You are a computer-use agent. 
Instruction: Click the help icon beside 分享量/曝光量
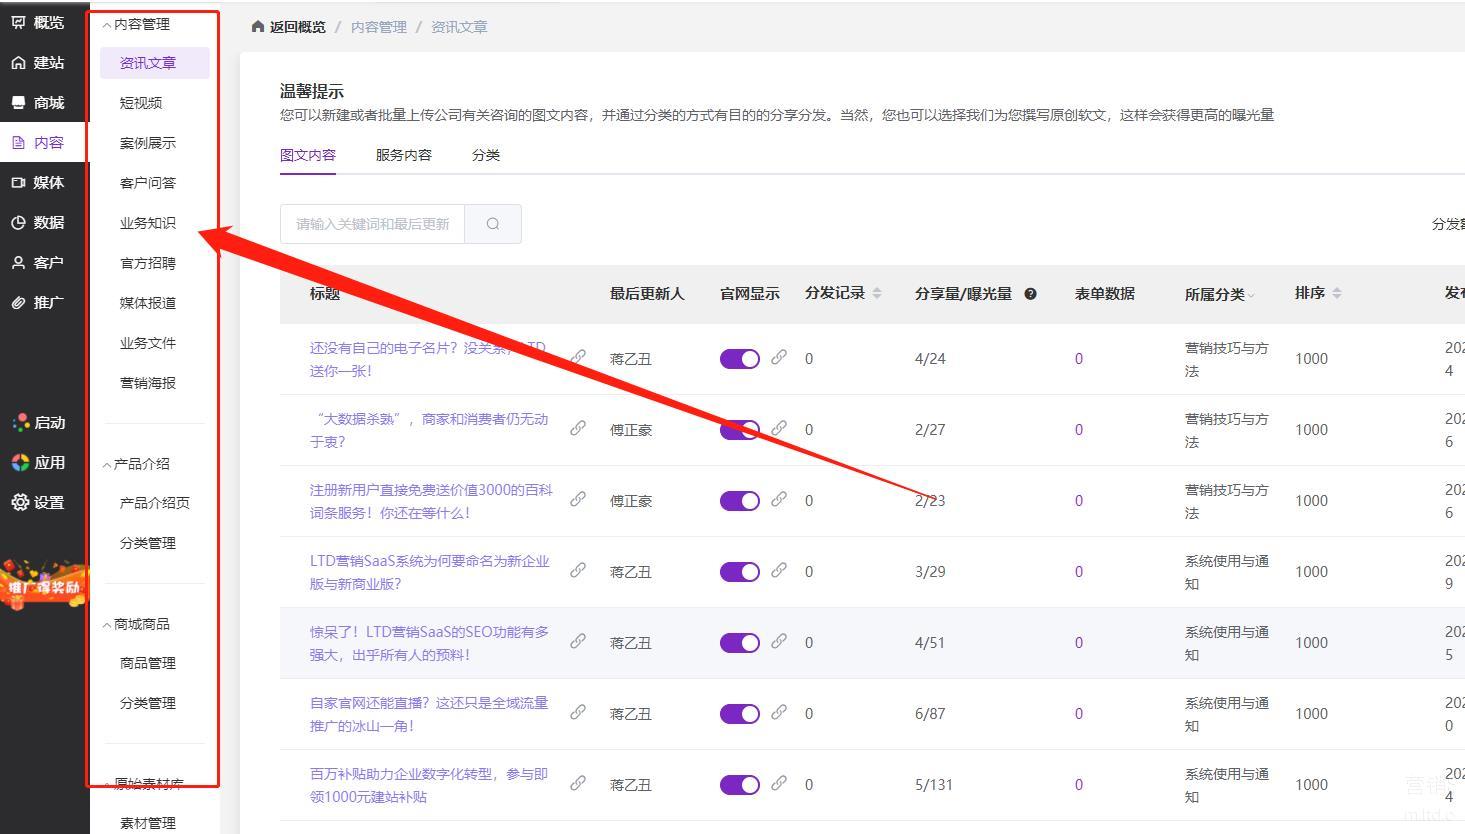tap(1030, 294)
